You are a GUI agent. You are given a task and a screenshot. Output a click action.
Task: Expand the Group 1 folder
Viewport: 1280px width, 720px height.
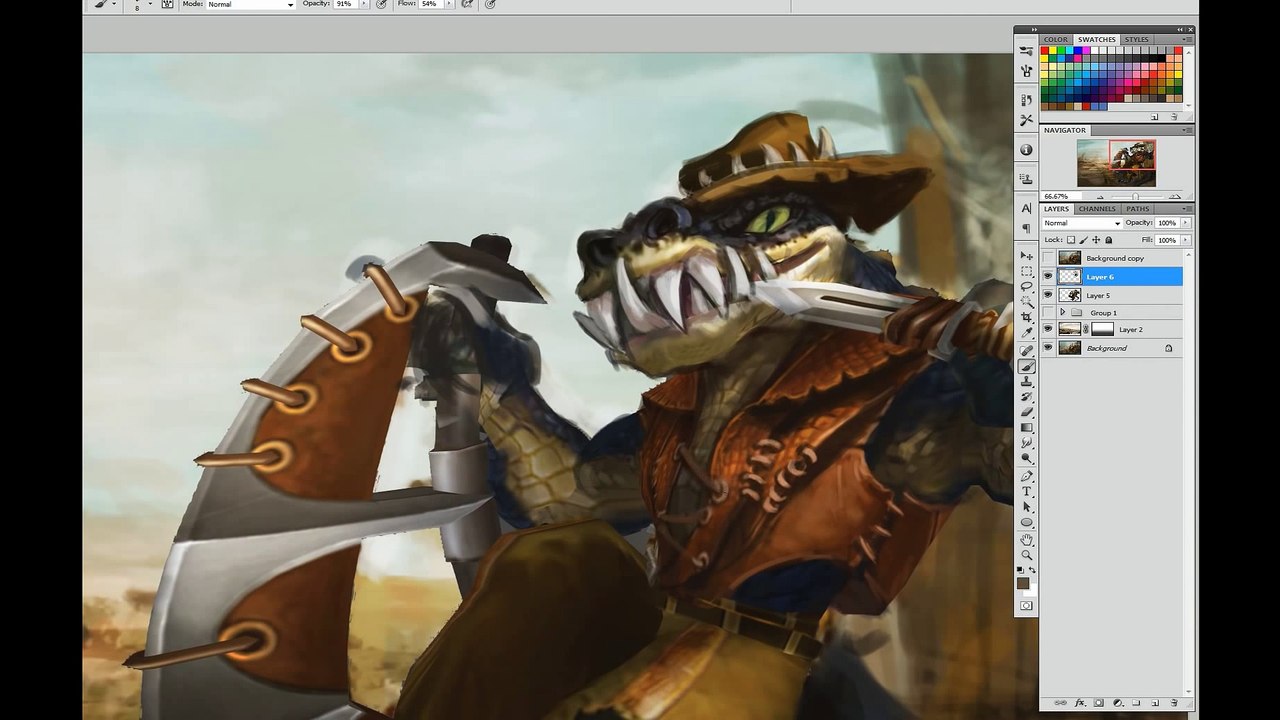[x=1062, y=313]
